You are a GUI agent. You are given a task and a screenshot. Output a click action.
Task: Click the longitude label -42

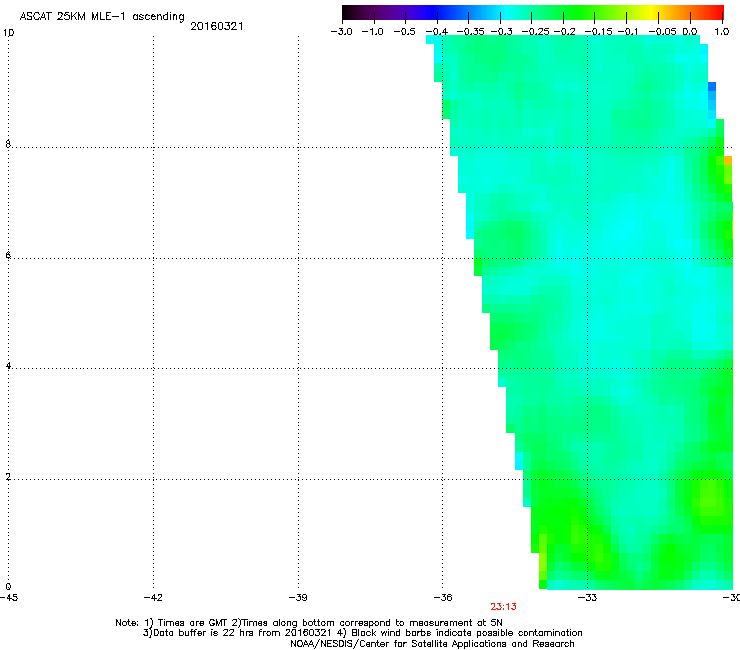pos(153,598)
